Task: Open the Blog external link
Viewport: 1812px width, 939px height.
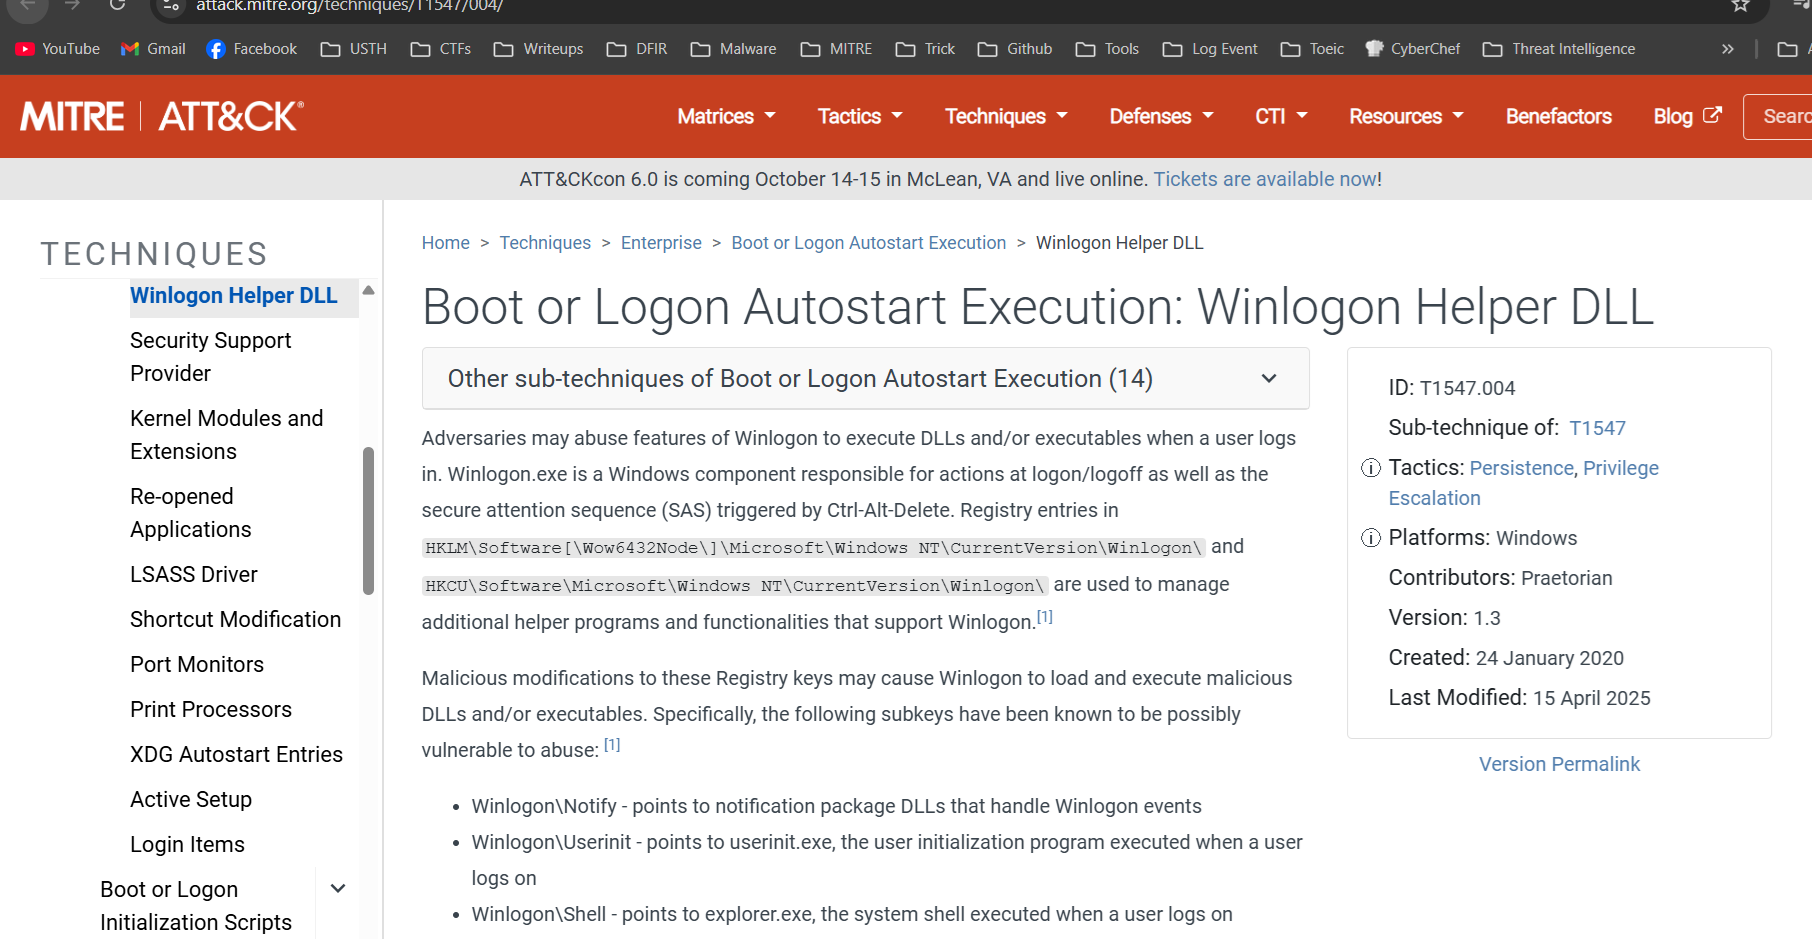Action: tap(1687, 116)
